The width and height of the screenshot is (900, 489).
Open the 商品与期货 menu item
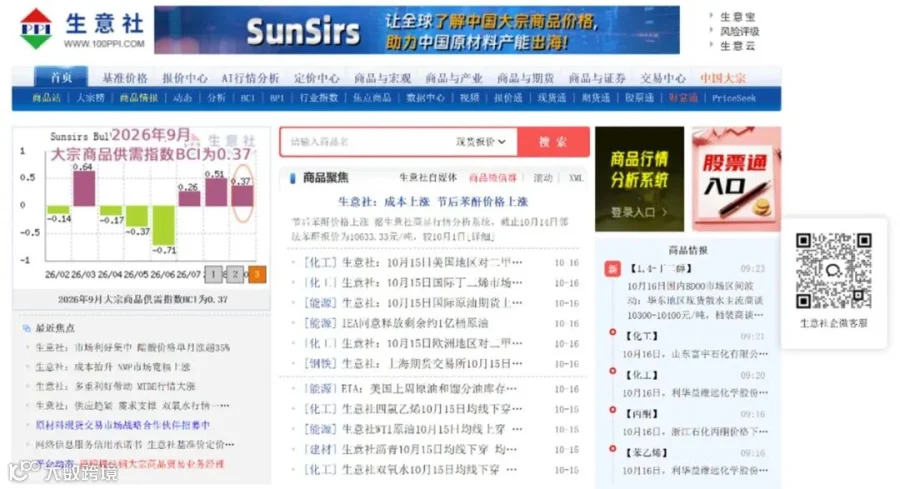click(525, 78)
